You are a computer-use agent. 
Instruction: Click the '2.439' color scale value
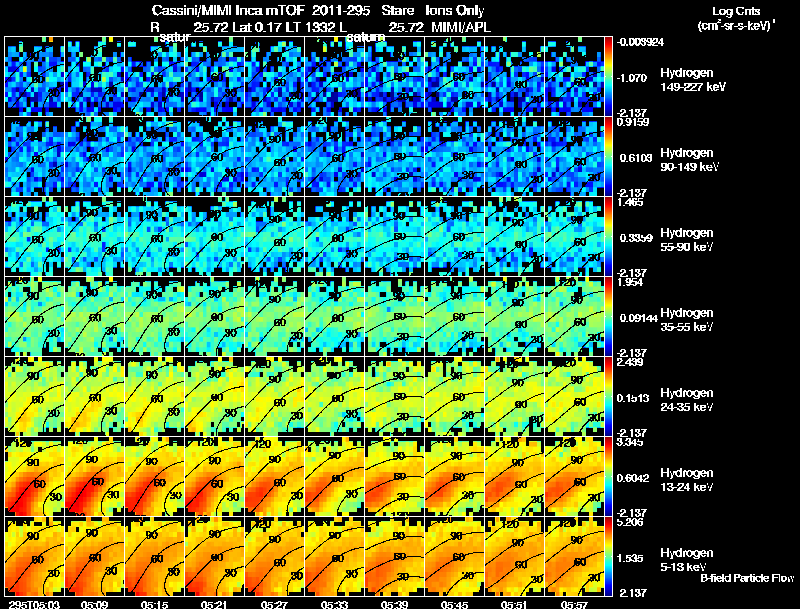click(630, 362)
